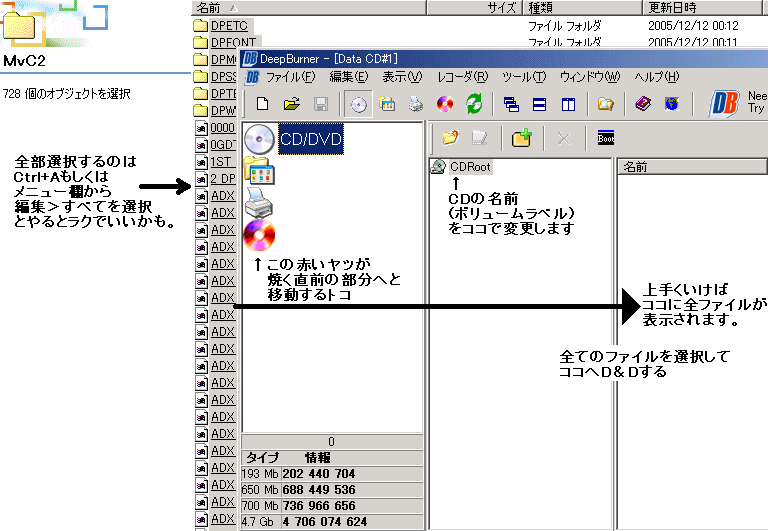Sort by 更新日時 column in Explorer window
The image size is (768, 531).
click(702, 7)
